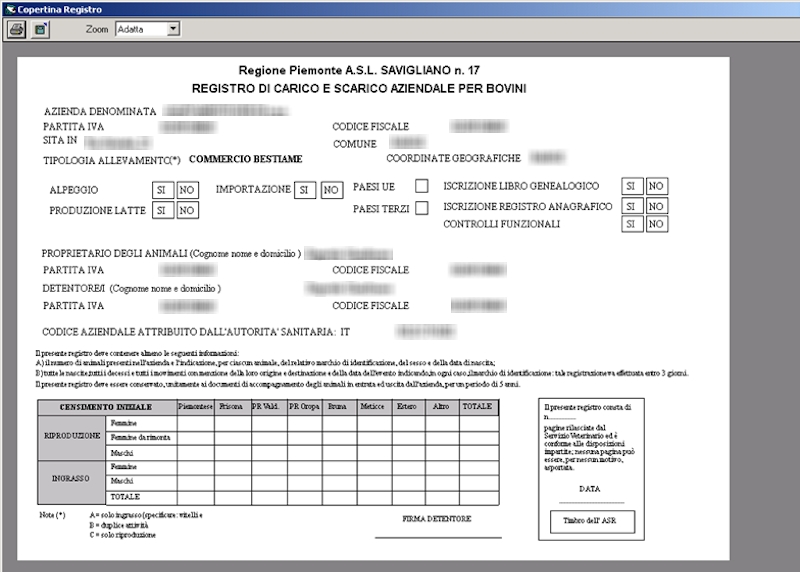Click the 'DETENTORE/I' label

[73, 288]
